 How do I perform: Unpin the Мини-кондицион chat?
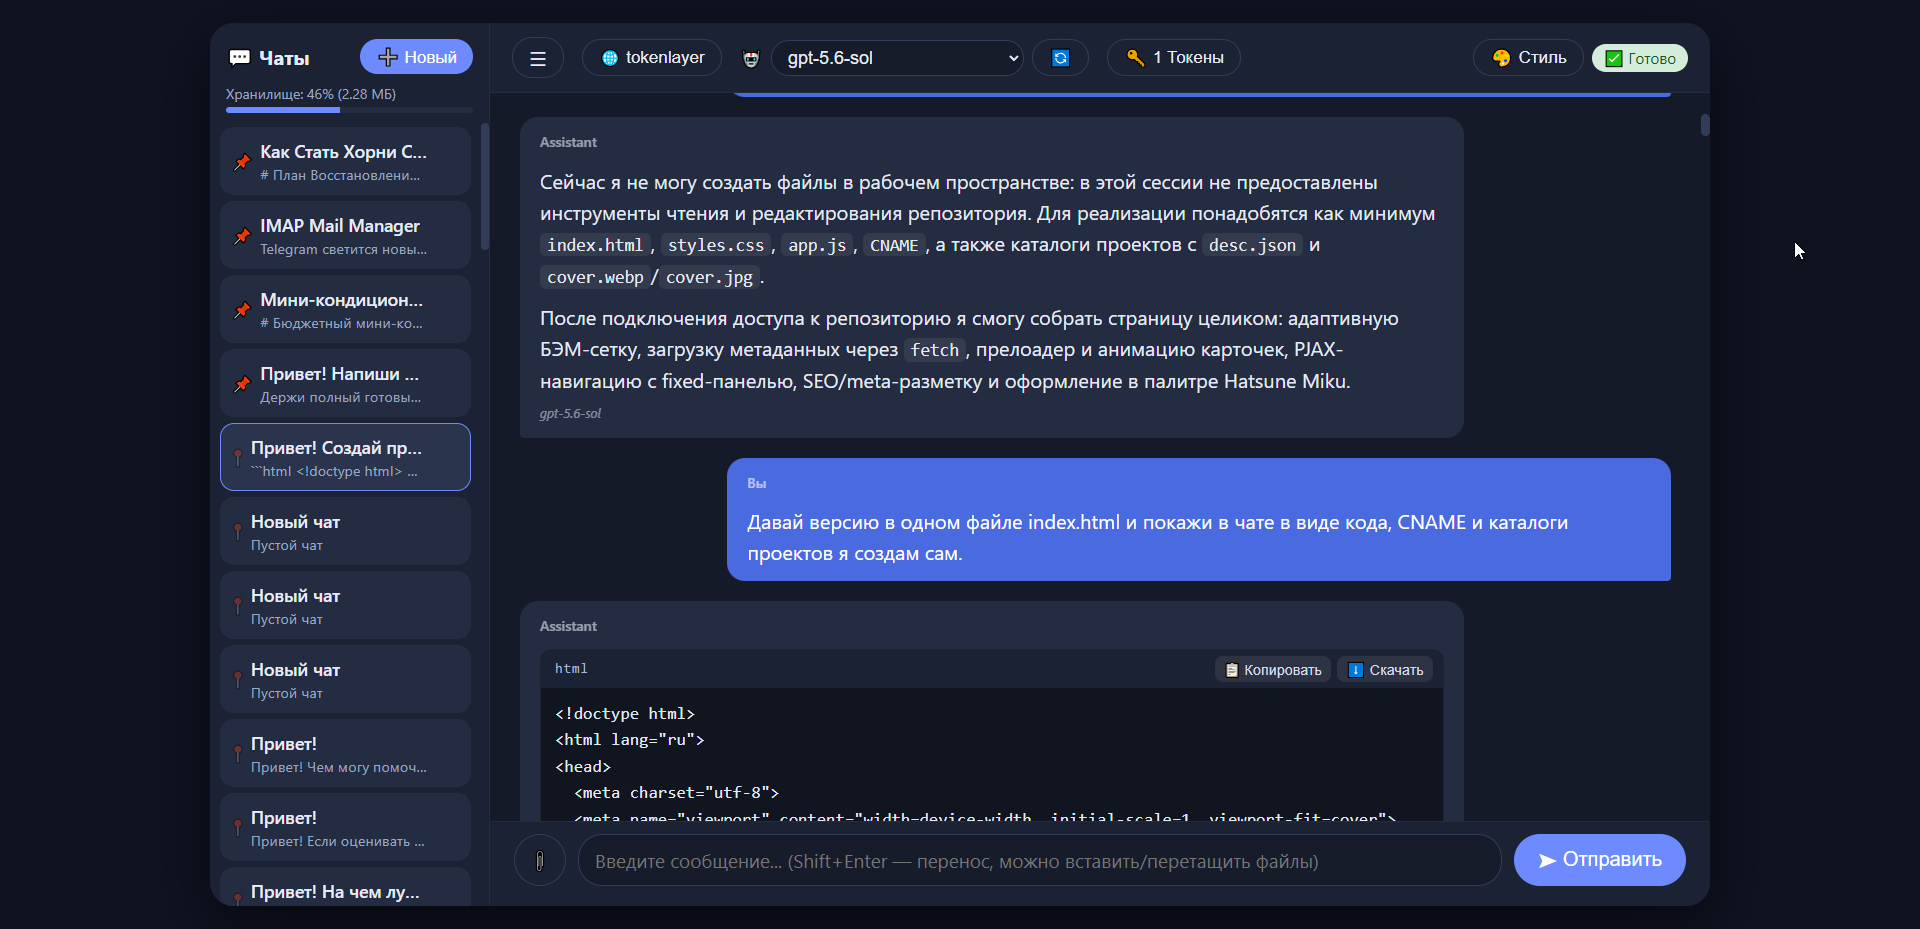242,310
